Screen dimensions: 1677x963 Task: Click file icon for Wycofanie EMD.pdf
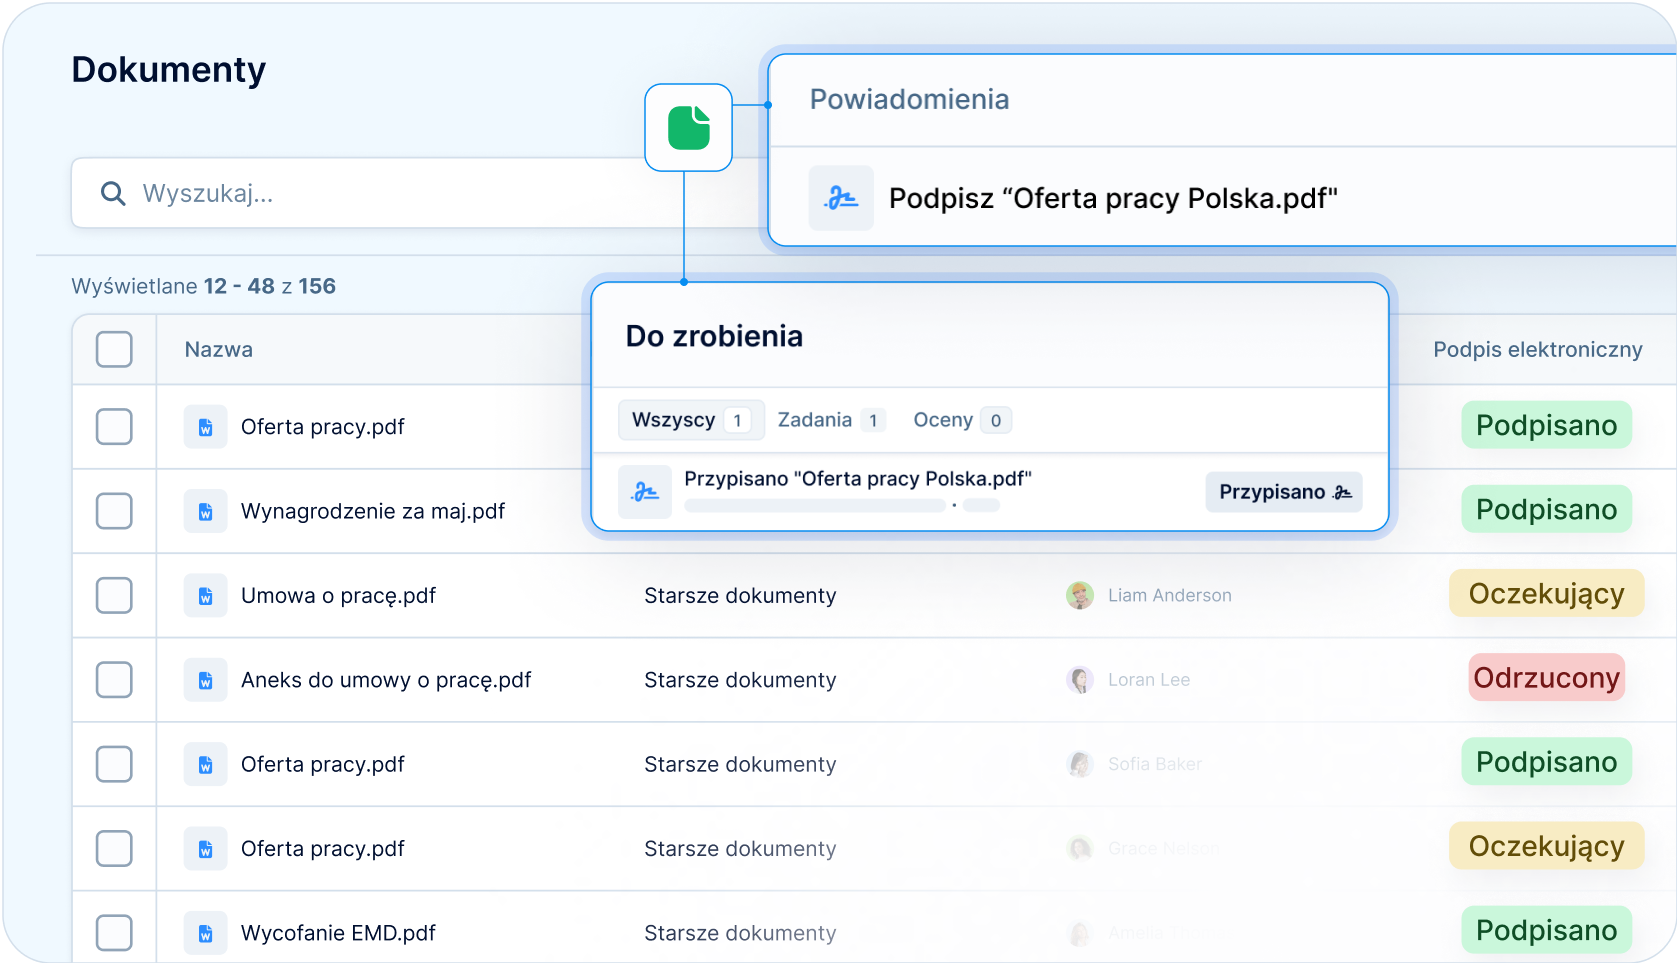[x=205, y=933]
